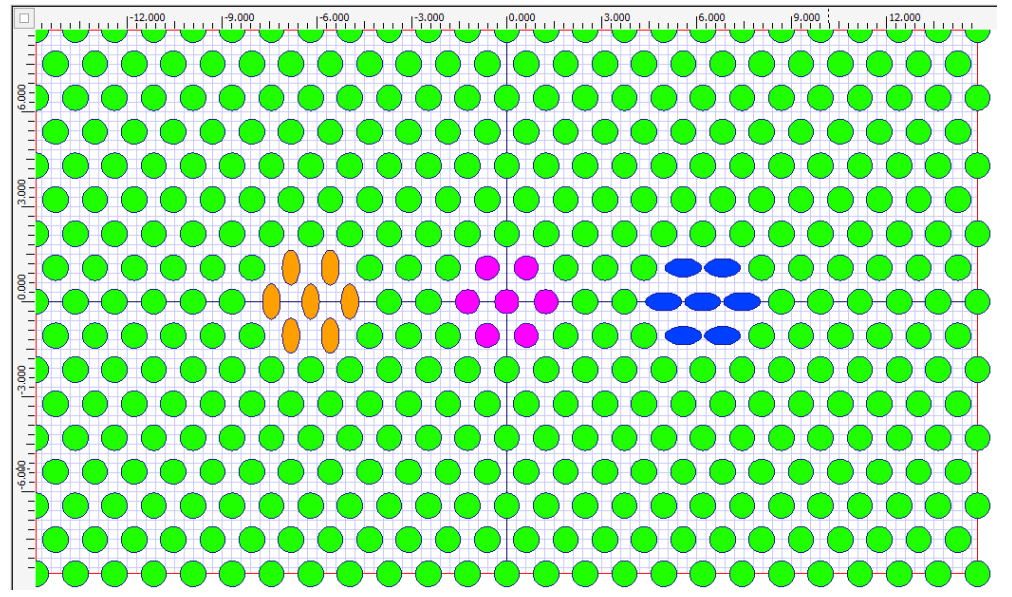1012x597 pixels.
Task: Click the -3.000 mark on the horizontal ruler
Action: pyautogui.click(x=429, y=17)
